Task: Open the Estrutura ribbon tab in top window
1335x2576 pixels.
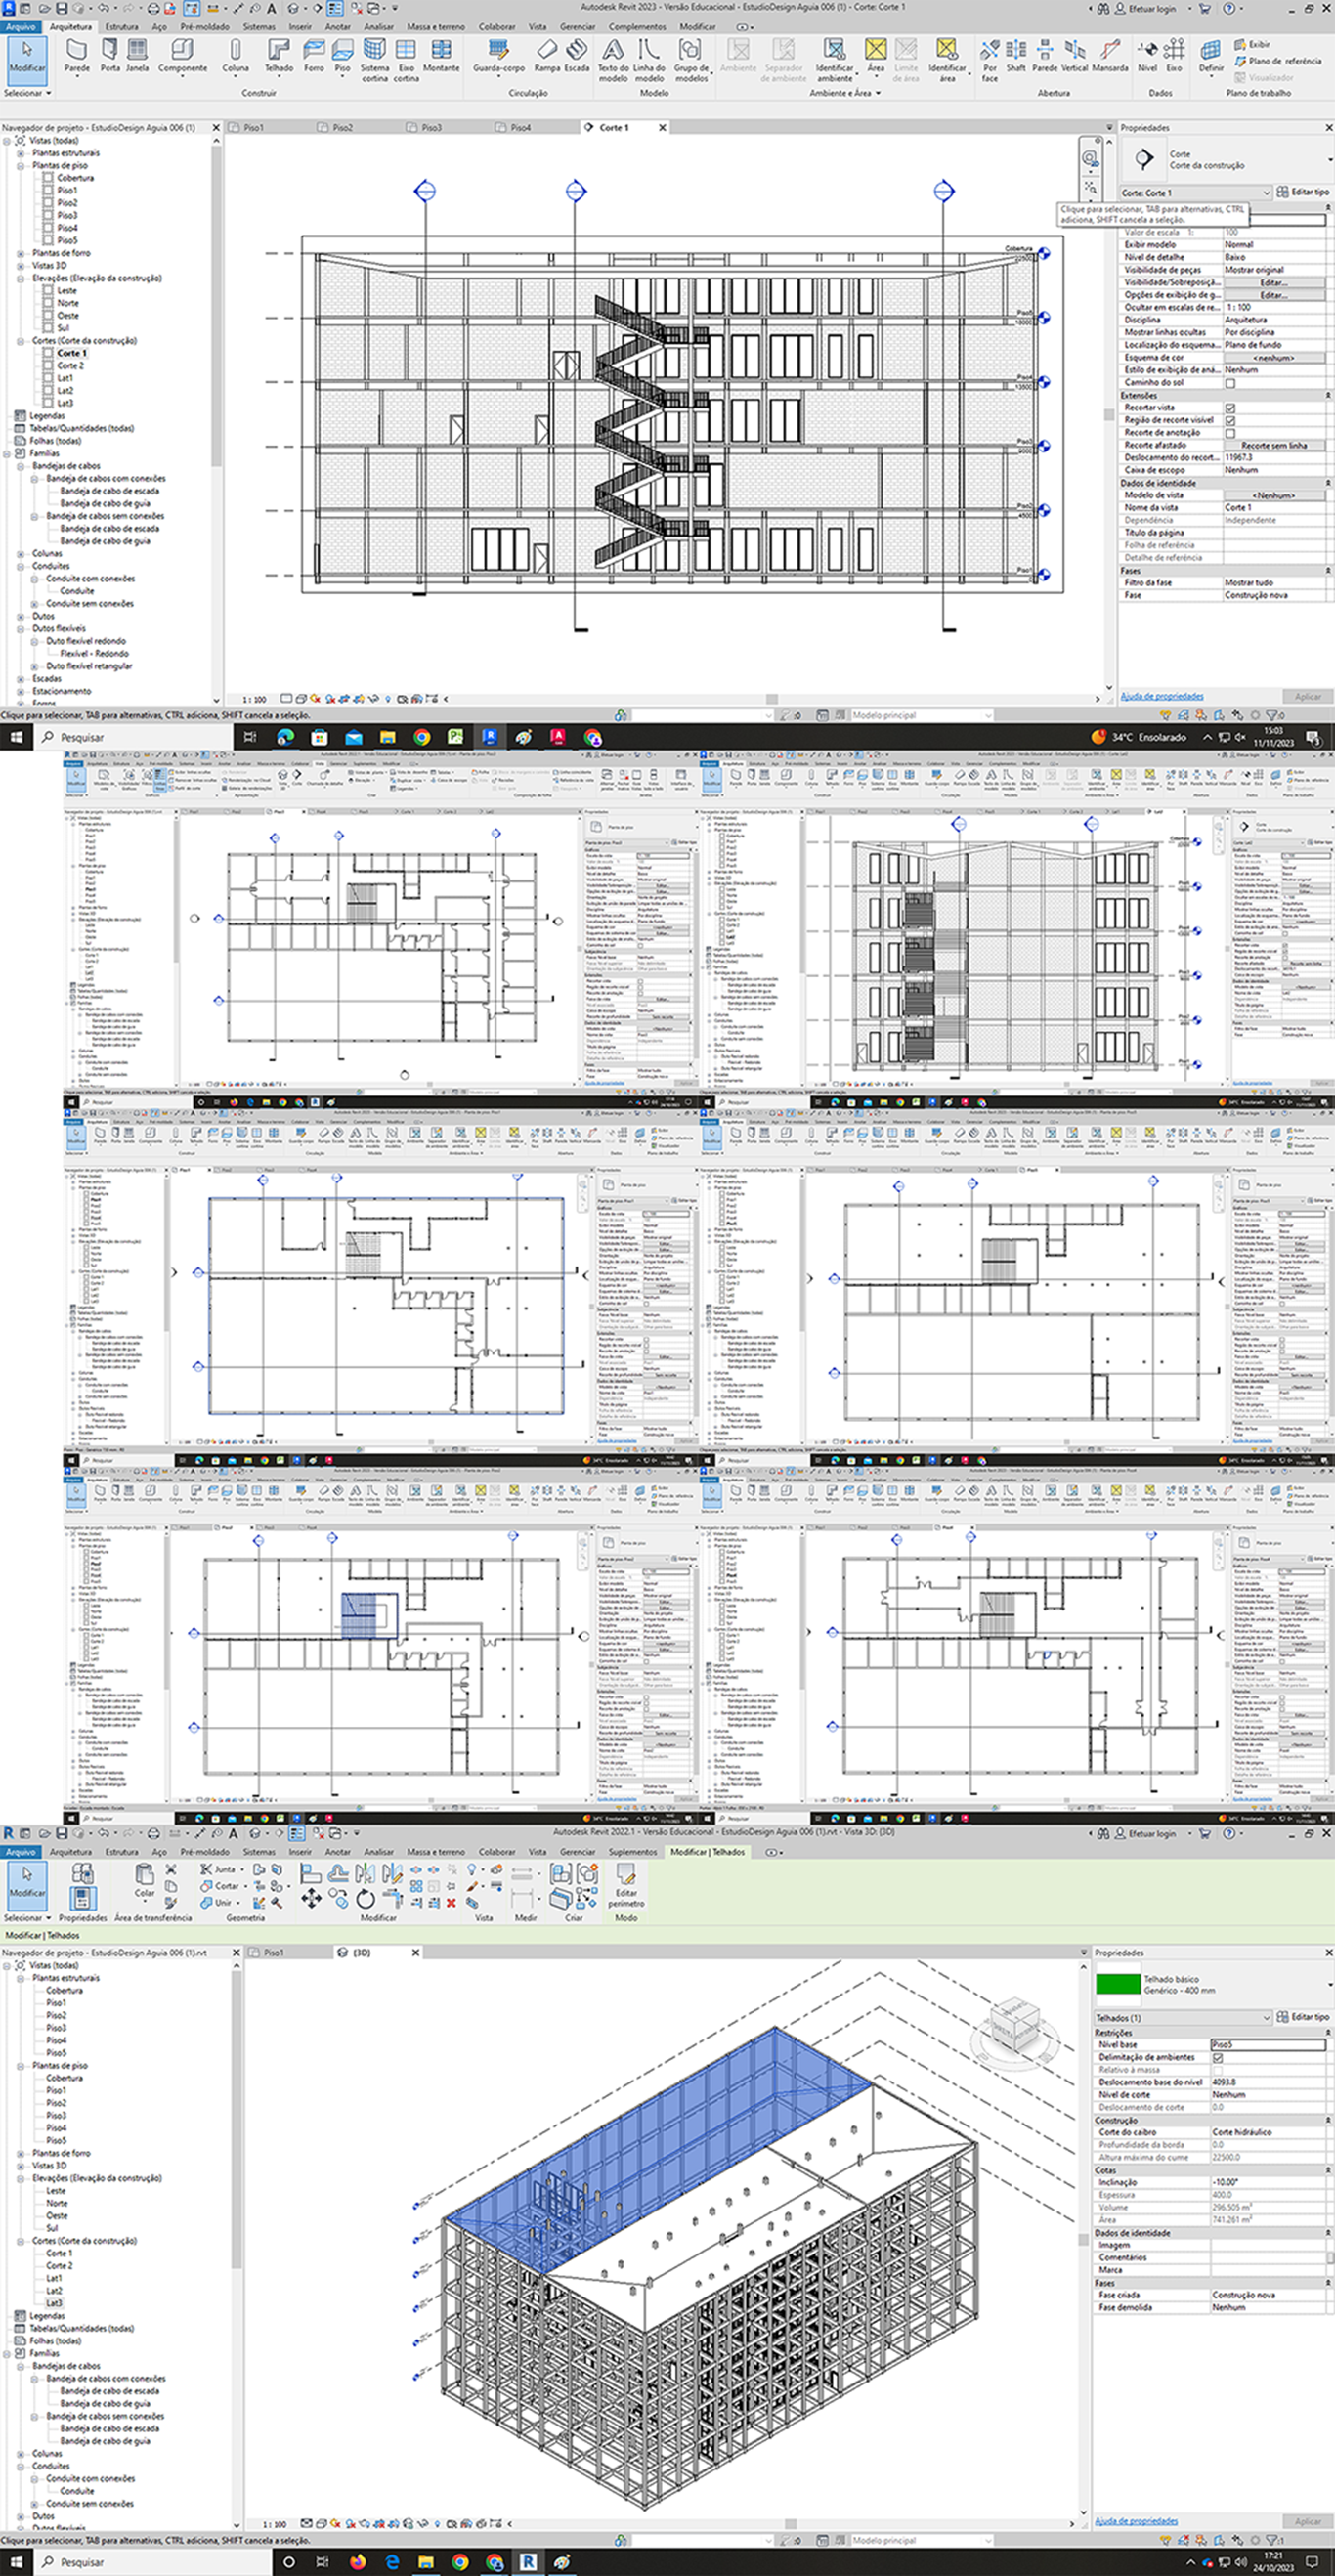Action: 122,27
